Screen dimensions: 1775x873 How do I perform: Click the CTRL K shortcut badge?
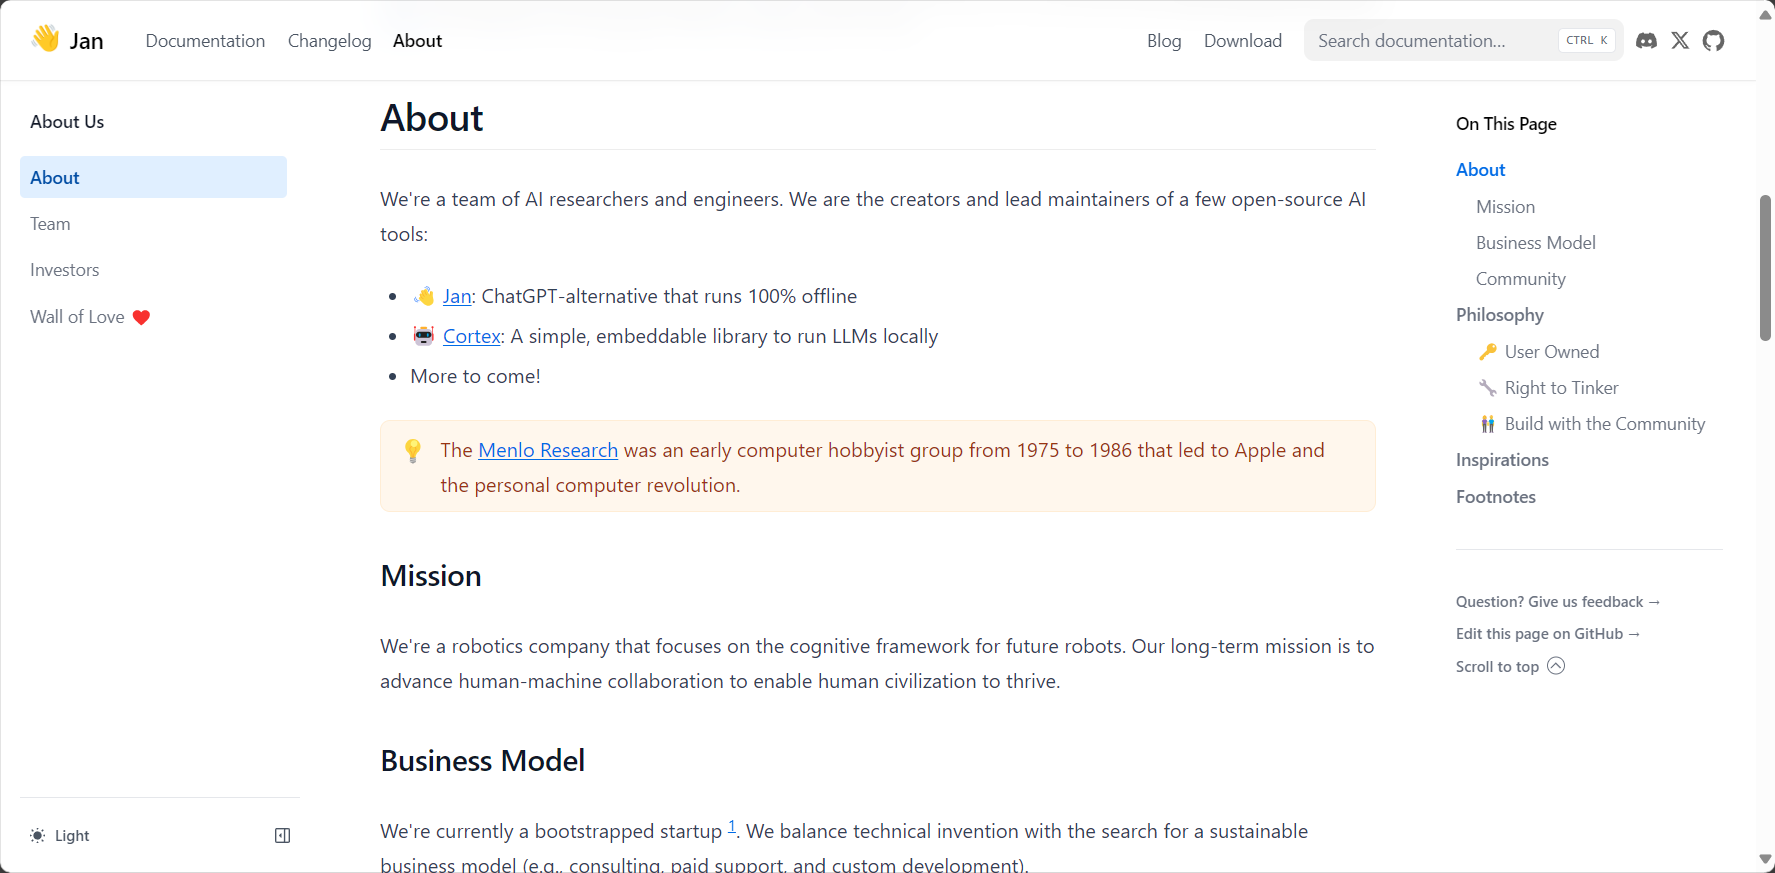pyautogui.click(x=1586, y=41)
